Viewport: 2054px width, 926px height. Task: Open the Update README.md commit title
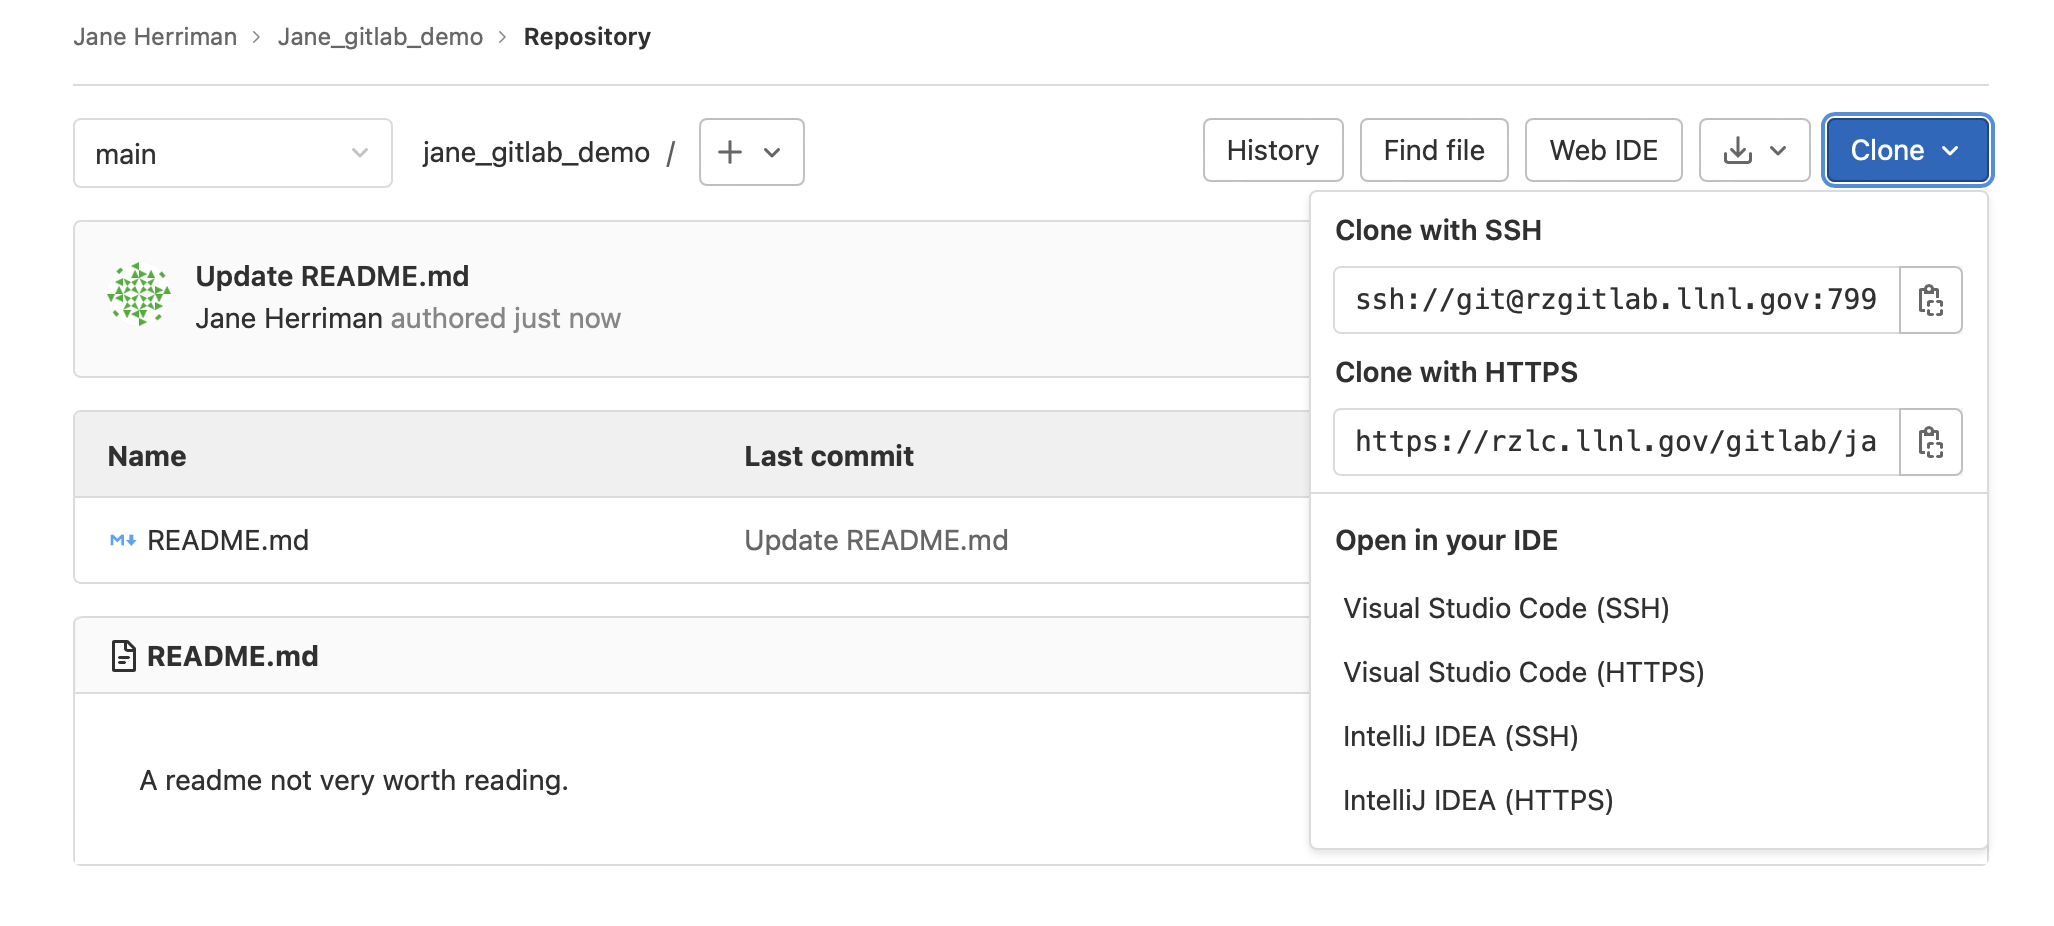point(332,276)
